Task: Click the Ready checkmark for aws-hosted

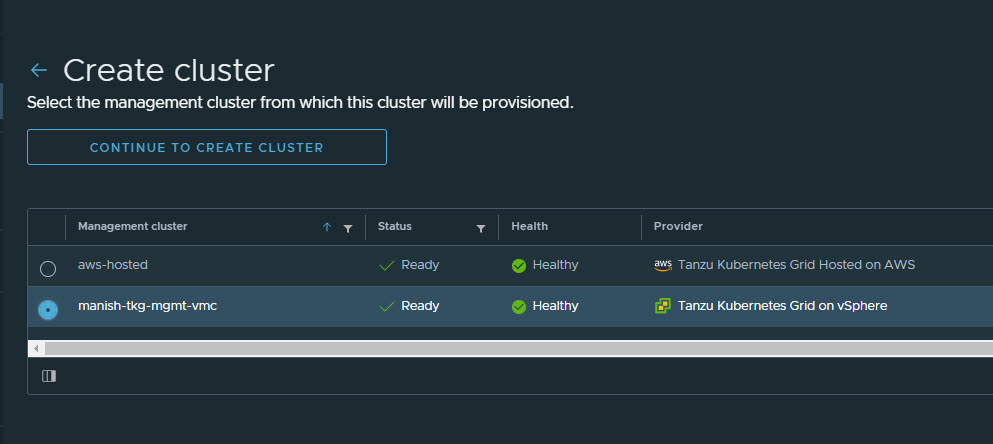Action: click(386, 266)
